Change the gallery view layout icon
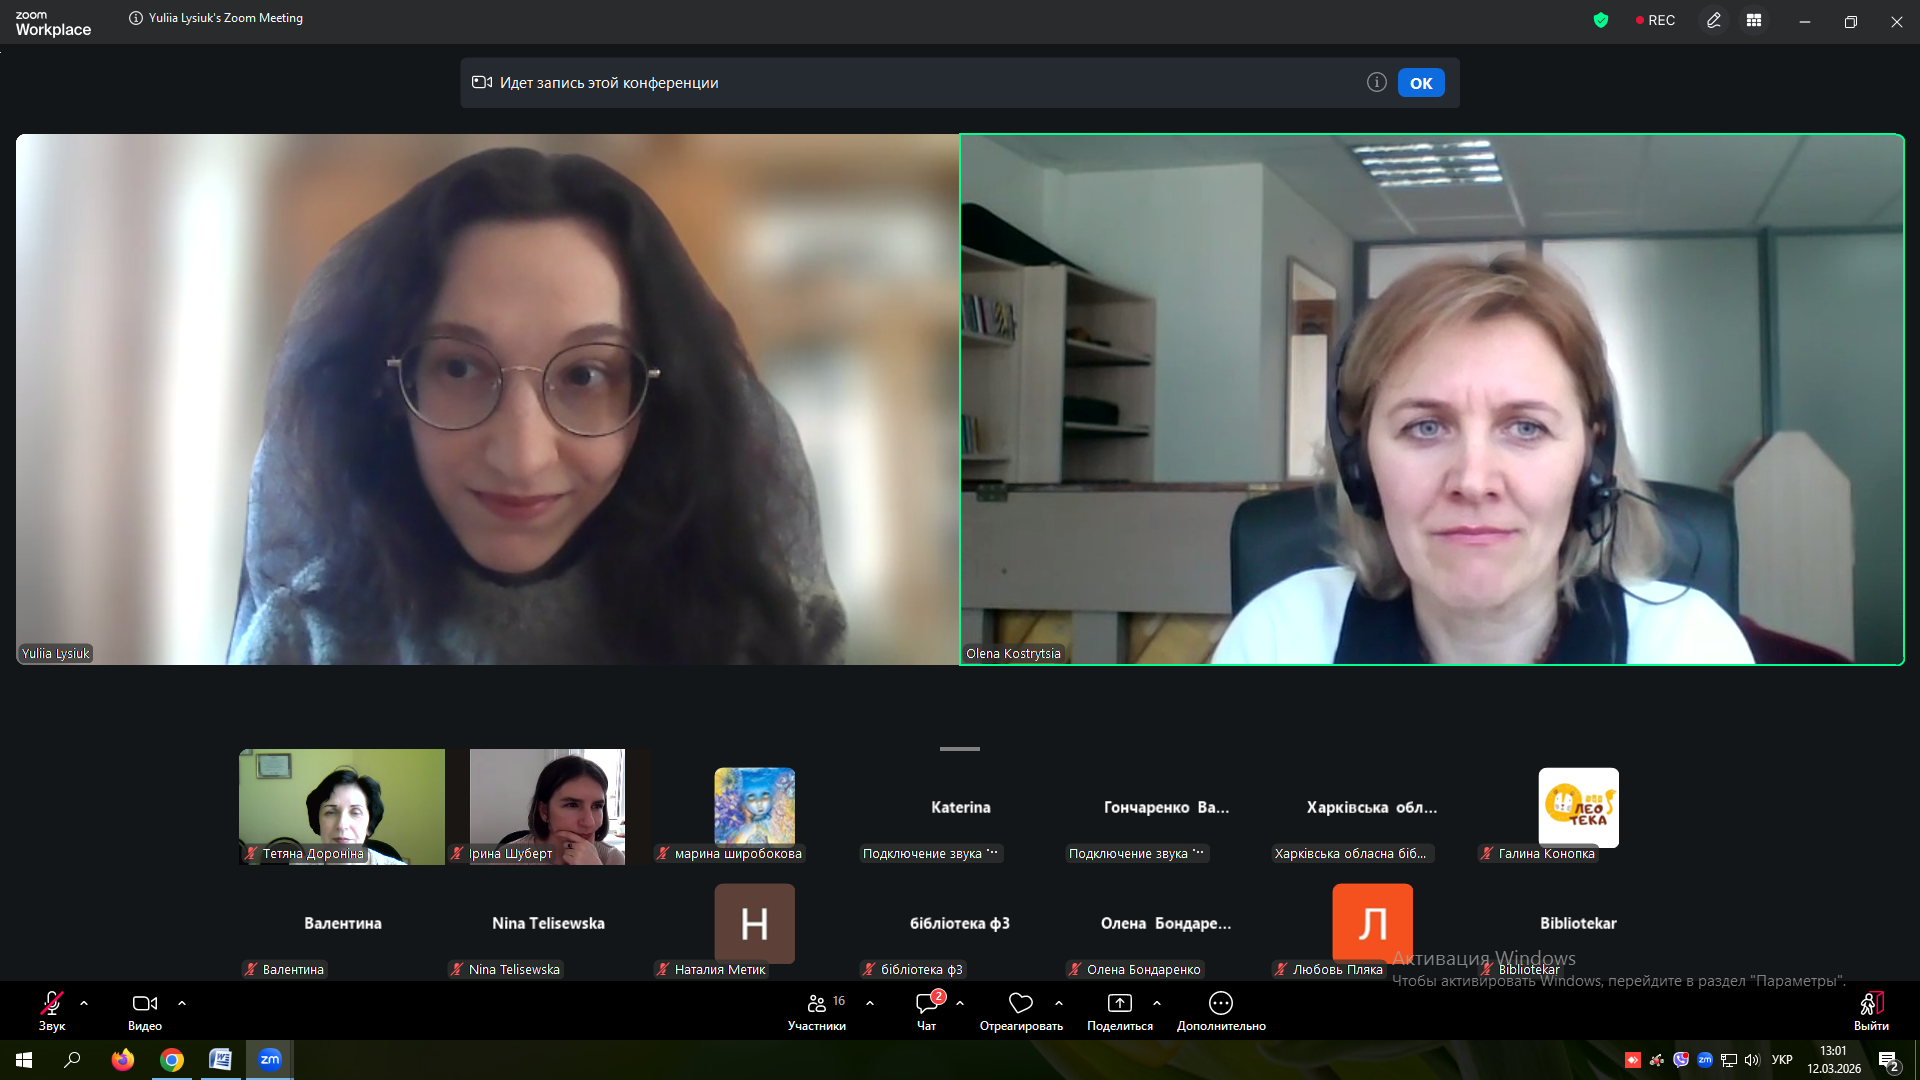The height and width of the screenshot is (1080, 1920). click(x=1754, y=20)
